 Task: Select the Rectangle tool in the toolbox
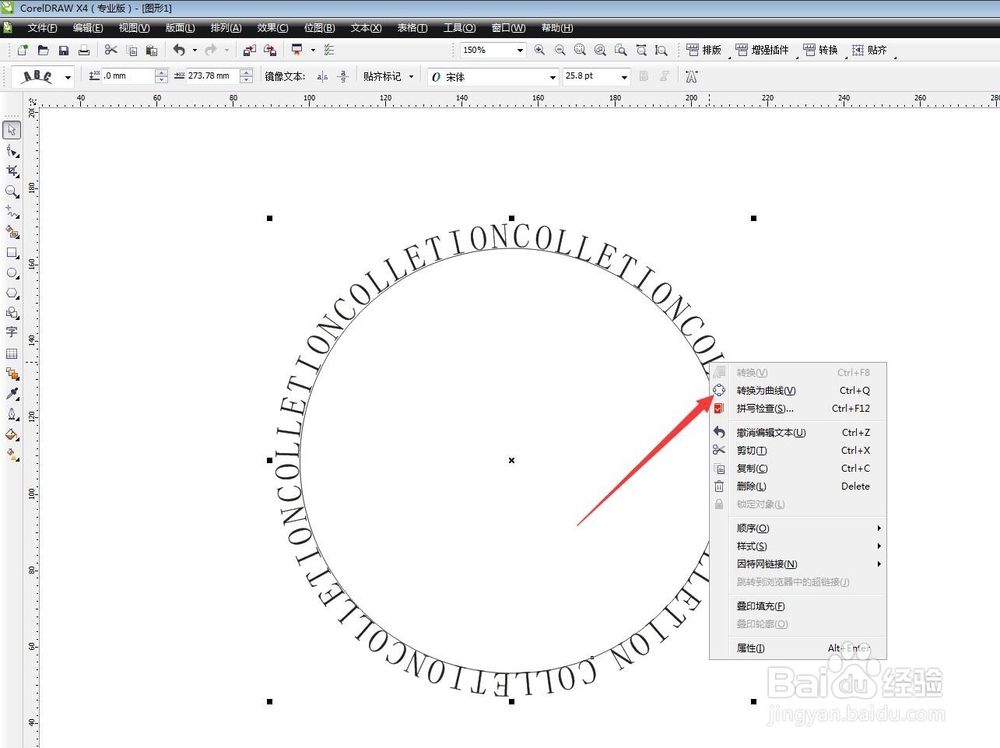coord(11,253)
